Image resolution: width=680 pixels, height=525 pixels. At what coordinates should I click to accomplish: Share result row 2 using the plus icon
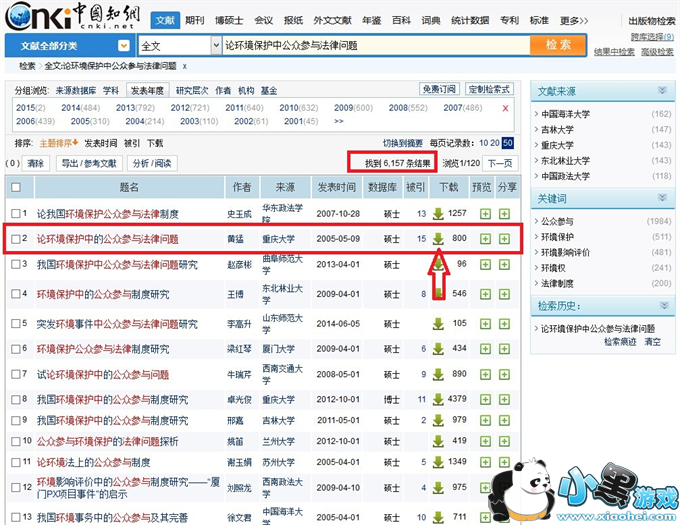tap(505, 239)
